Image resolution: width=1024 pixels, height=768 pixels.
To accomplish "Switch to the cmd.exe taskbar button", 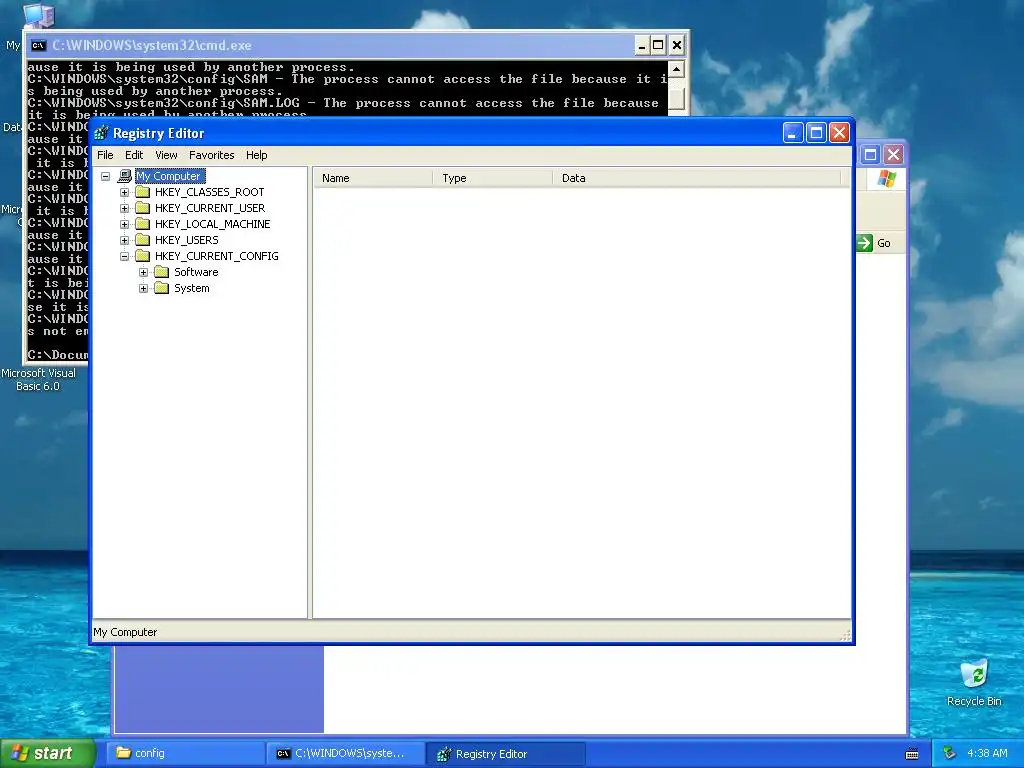I will click(346, 754).
